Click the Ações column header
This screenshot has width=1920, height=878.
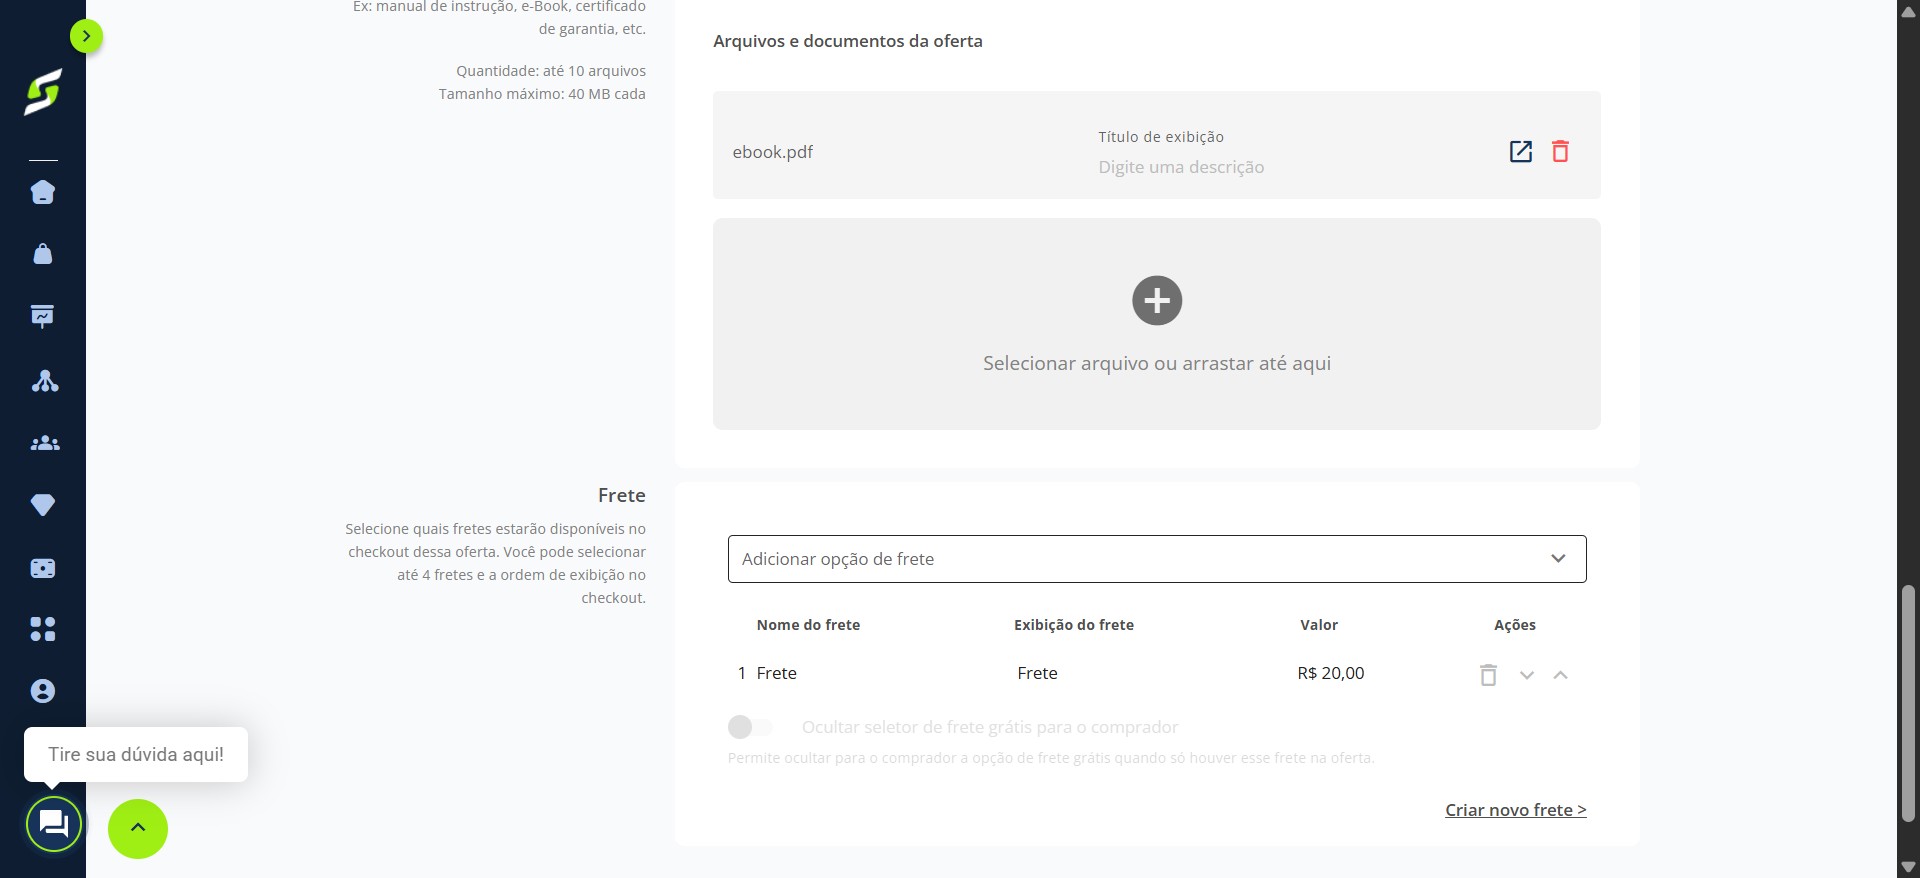point(1515,625)
